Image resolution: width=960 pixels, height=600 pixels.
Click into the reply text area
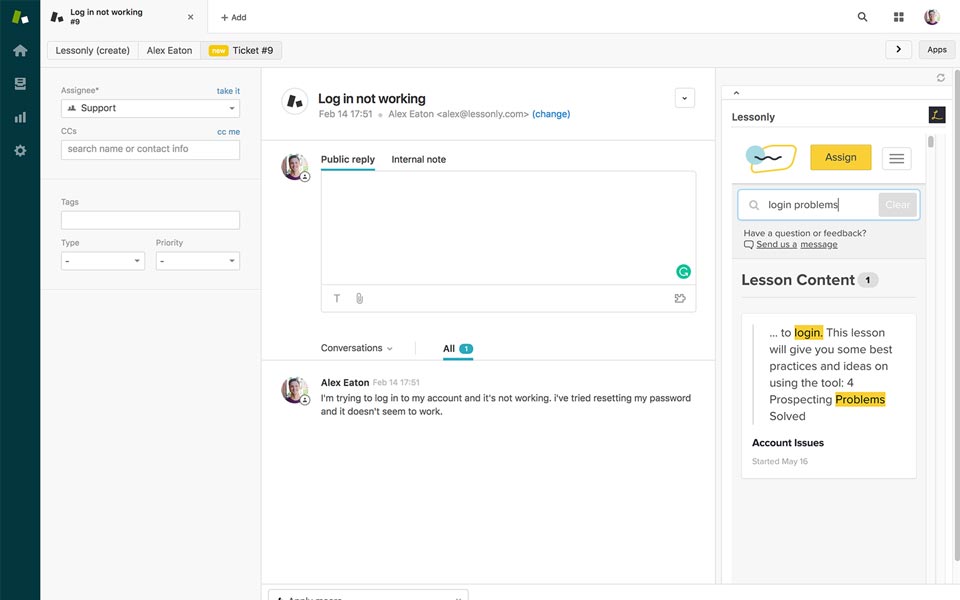pos(508,228)
